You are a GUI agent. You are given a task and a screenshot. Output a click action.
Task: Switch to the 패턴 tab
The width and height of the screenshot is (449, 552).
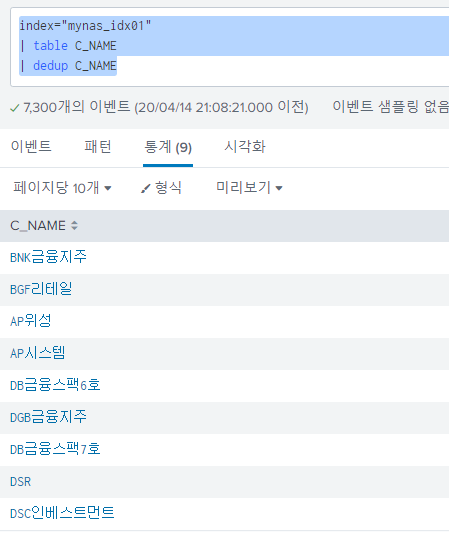pos(98,146)
